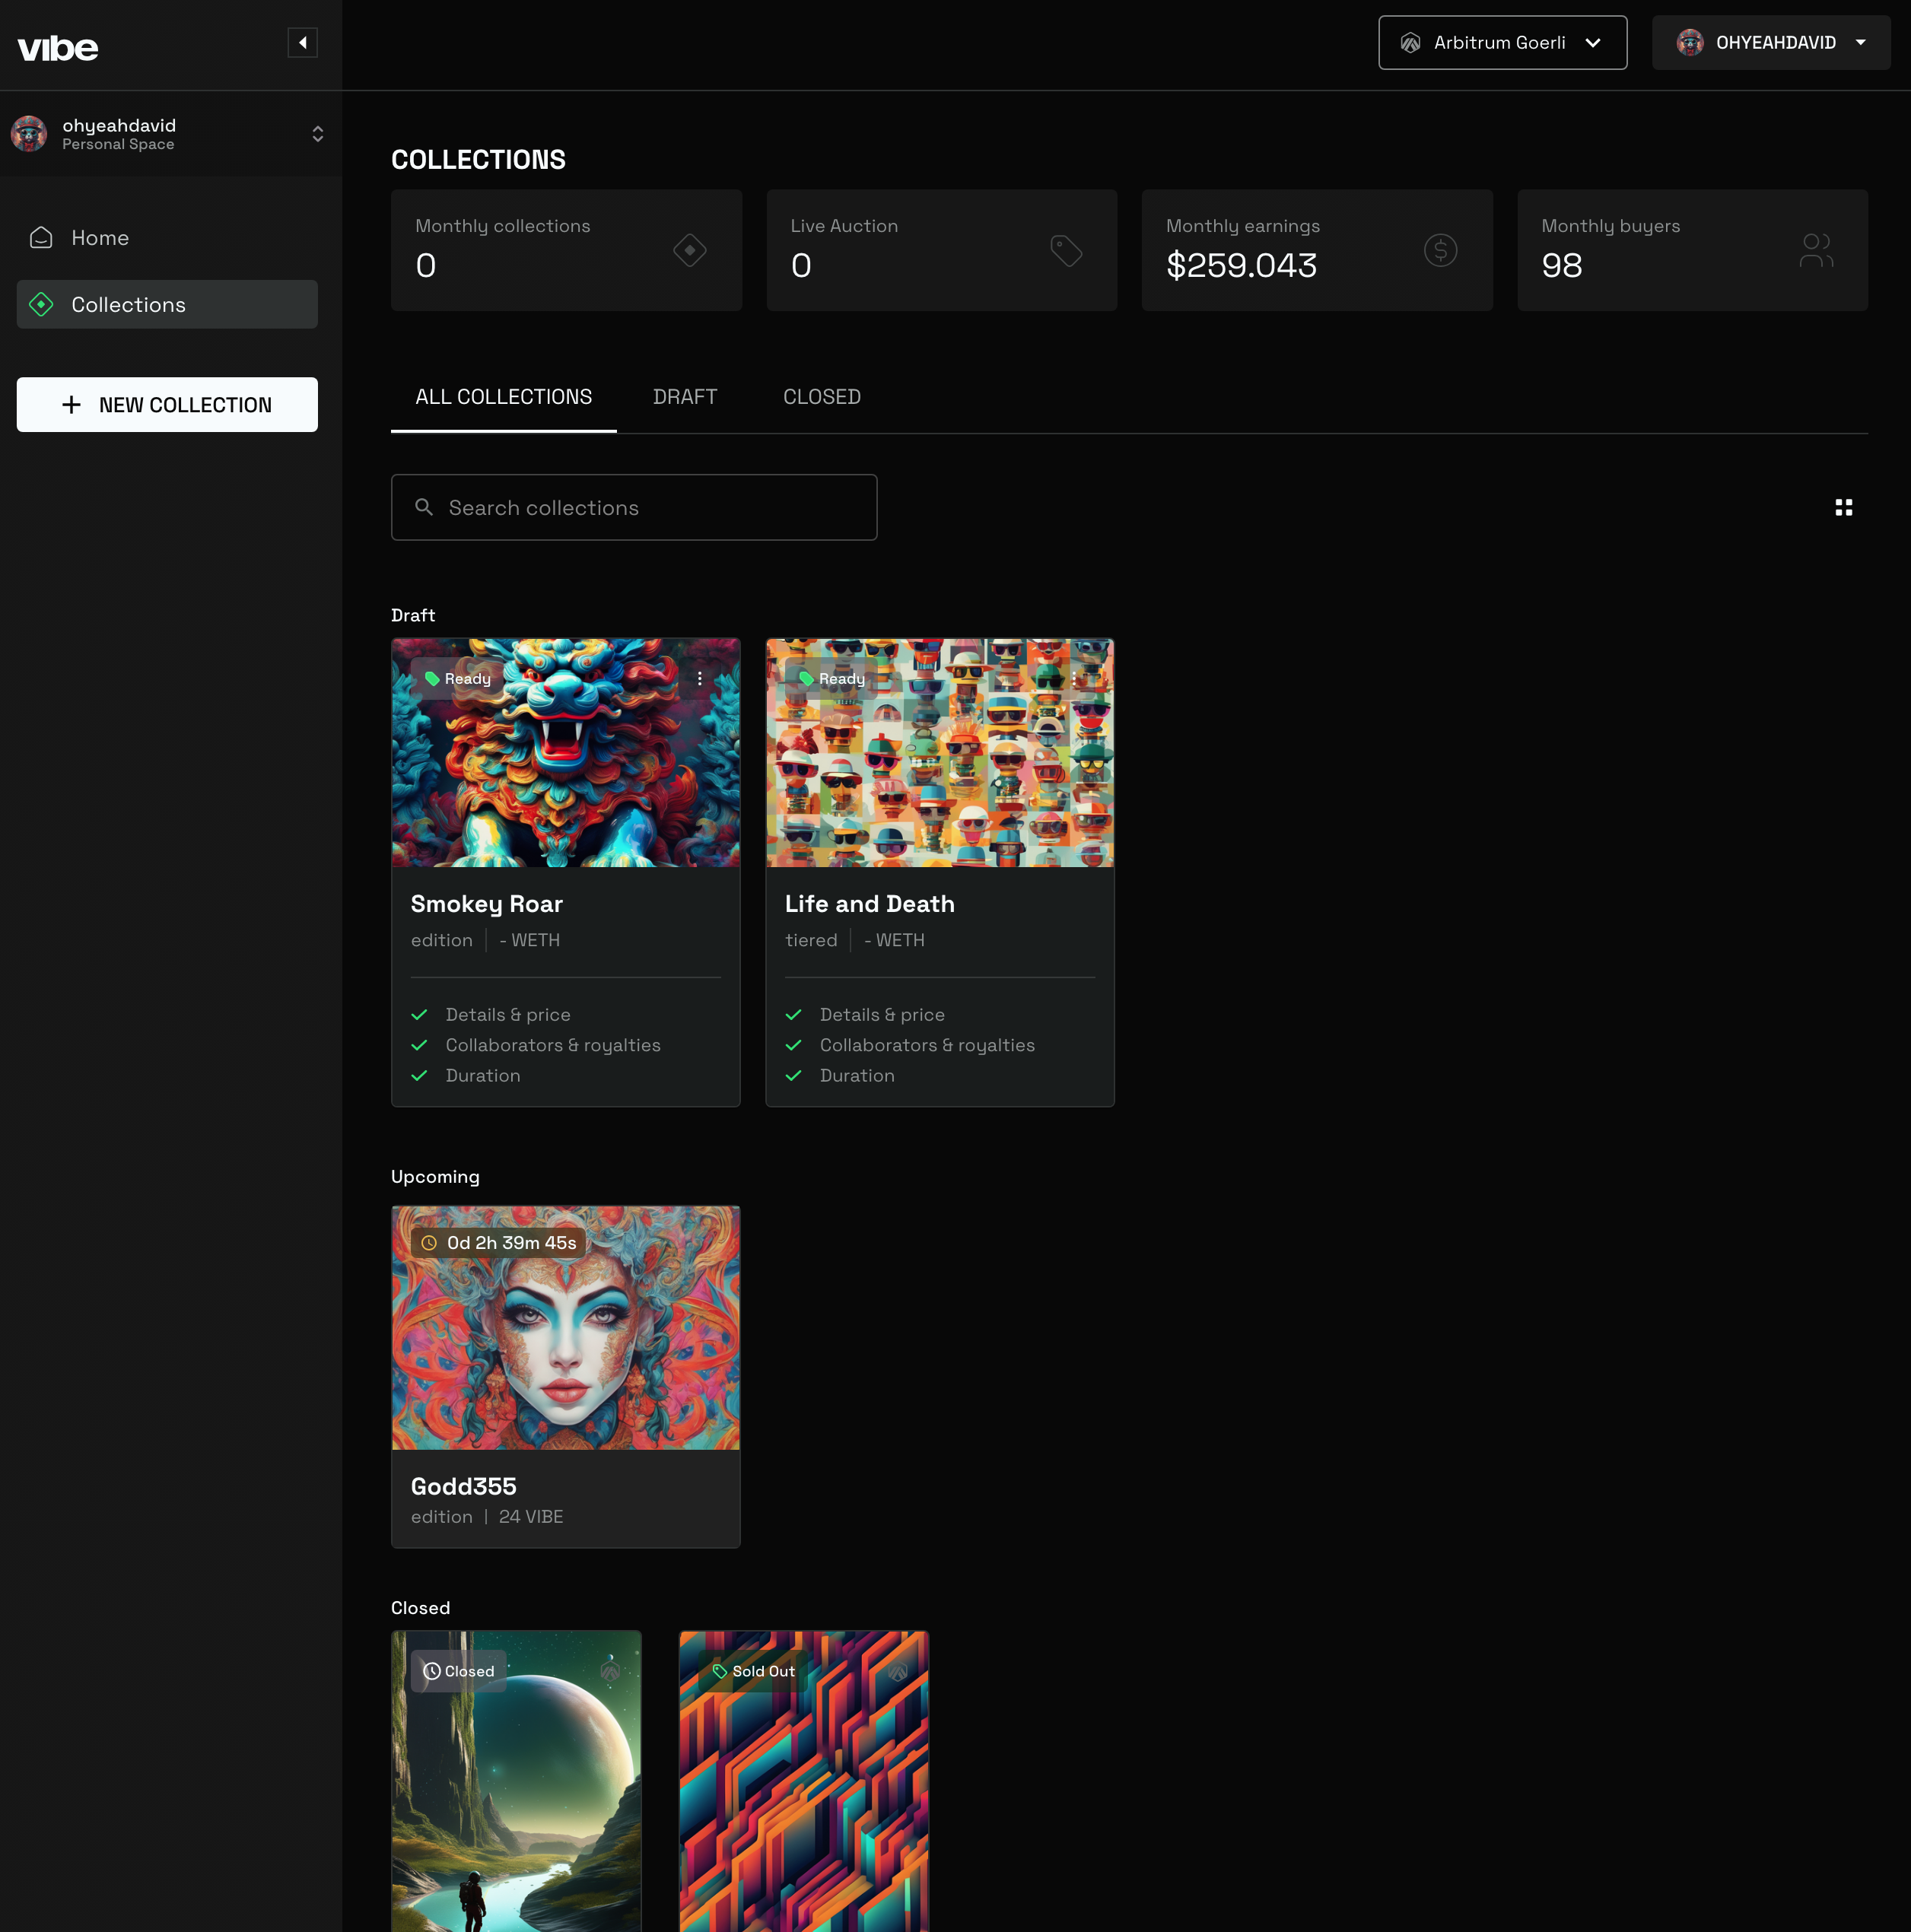Click the Search collections input field

point(634,508)
